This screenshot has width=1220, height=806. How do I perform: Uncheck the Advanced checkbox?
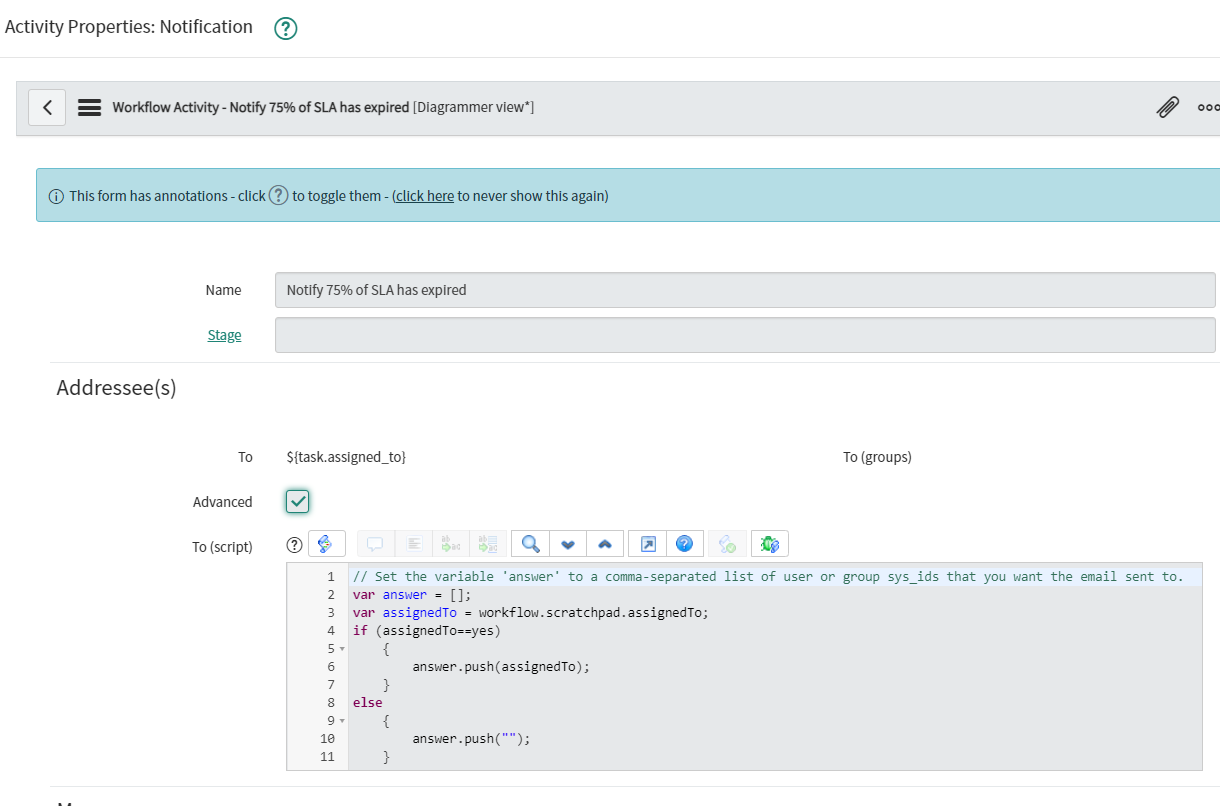point(296,501)
